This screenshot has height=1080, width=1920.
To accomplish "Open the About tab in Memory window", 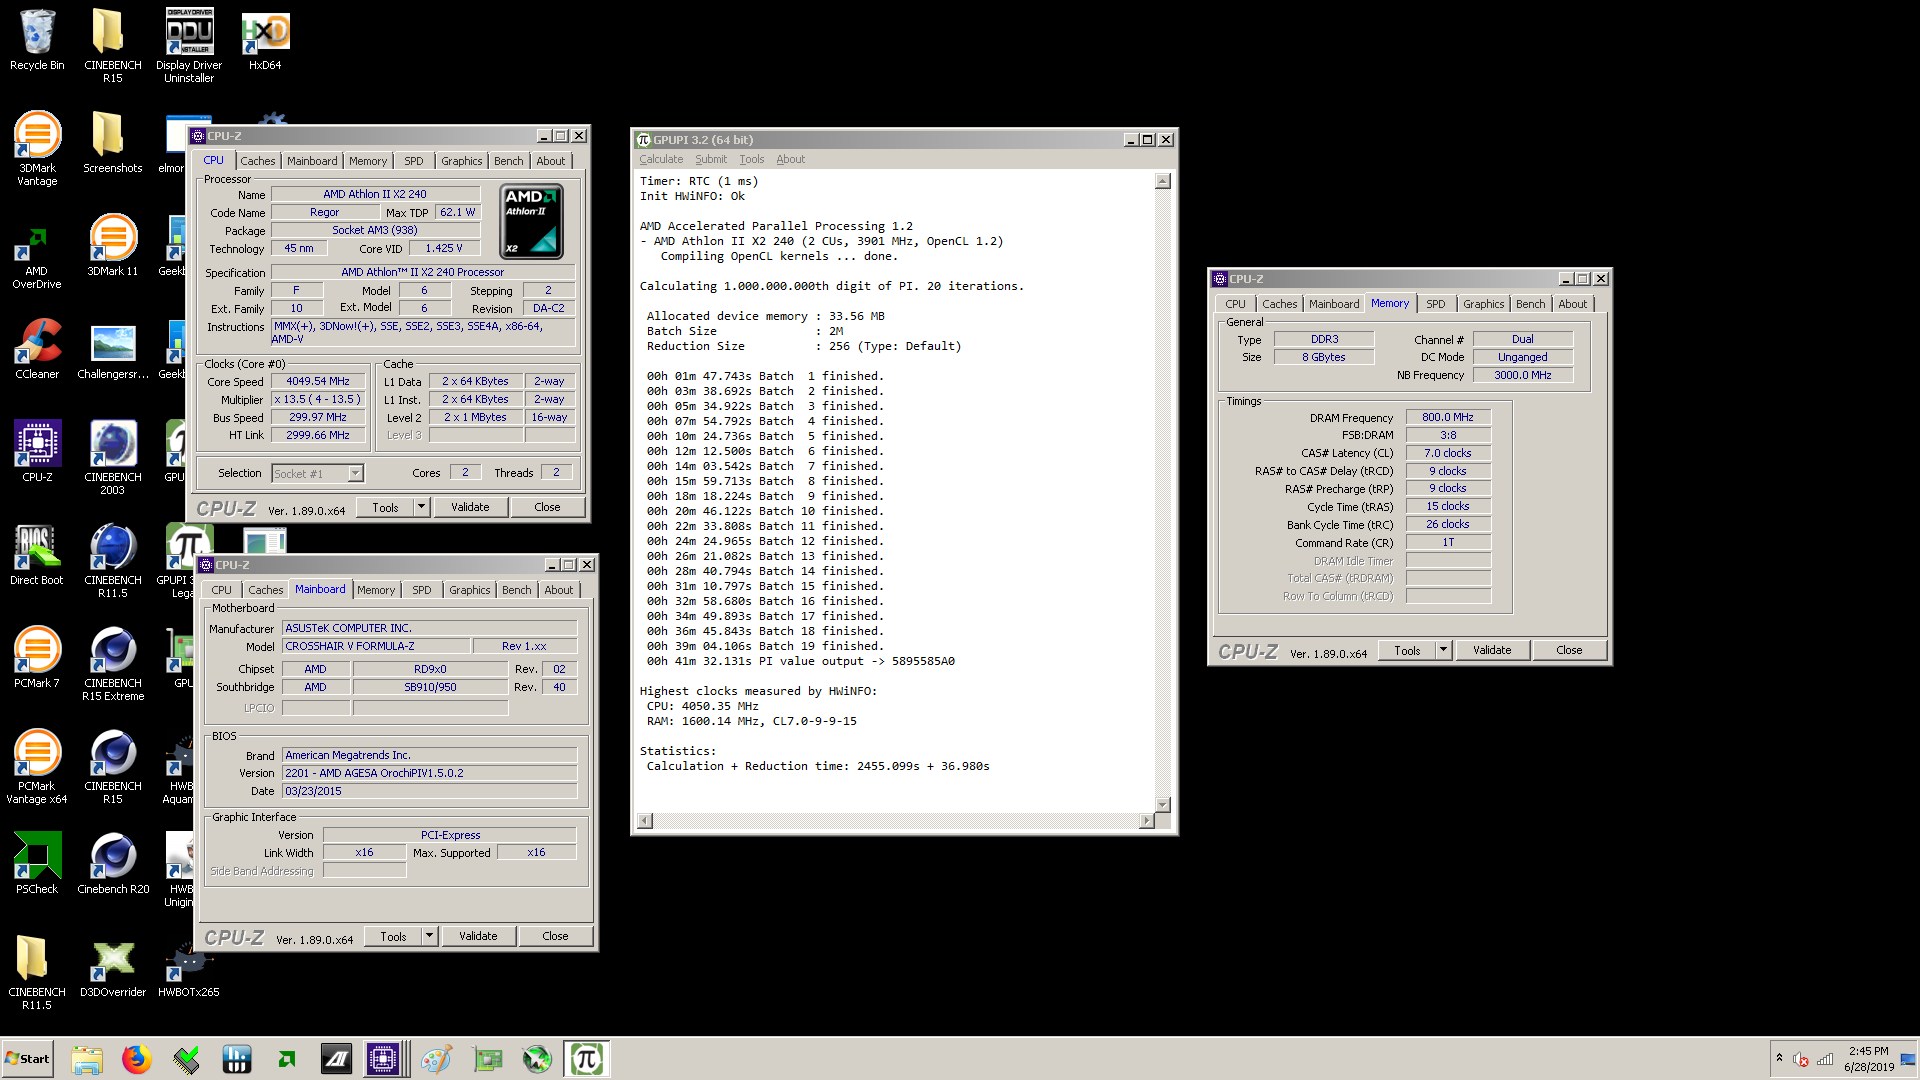I will (1572, 304).
